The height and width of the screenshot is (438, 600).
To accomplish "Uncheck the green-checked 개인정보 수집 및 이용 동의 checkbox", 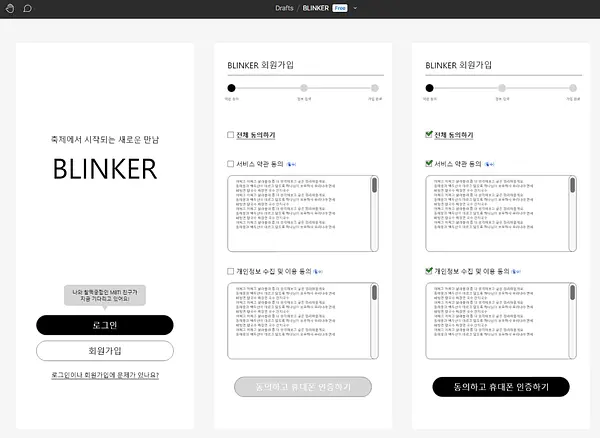I will point(429,271).
